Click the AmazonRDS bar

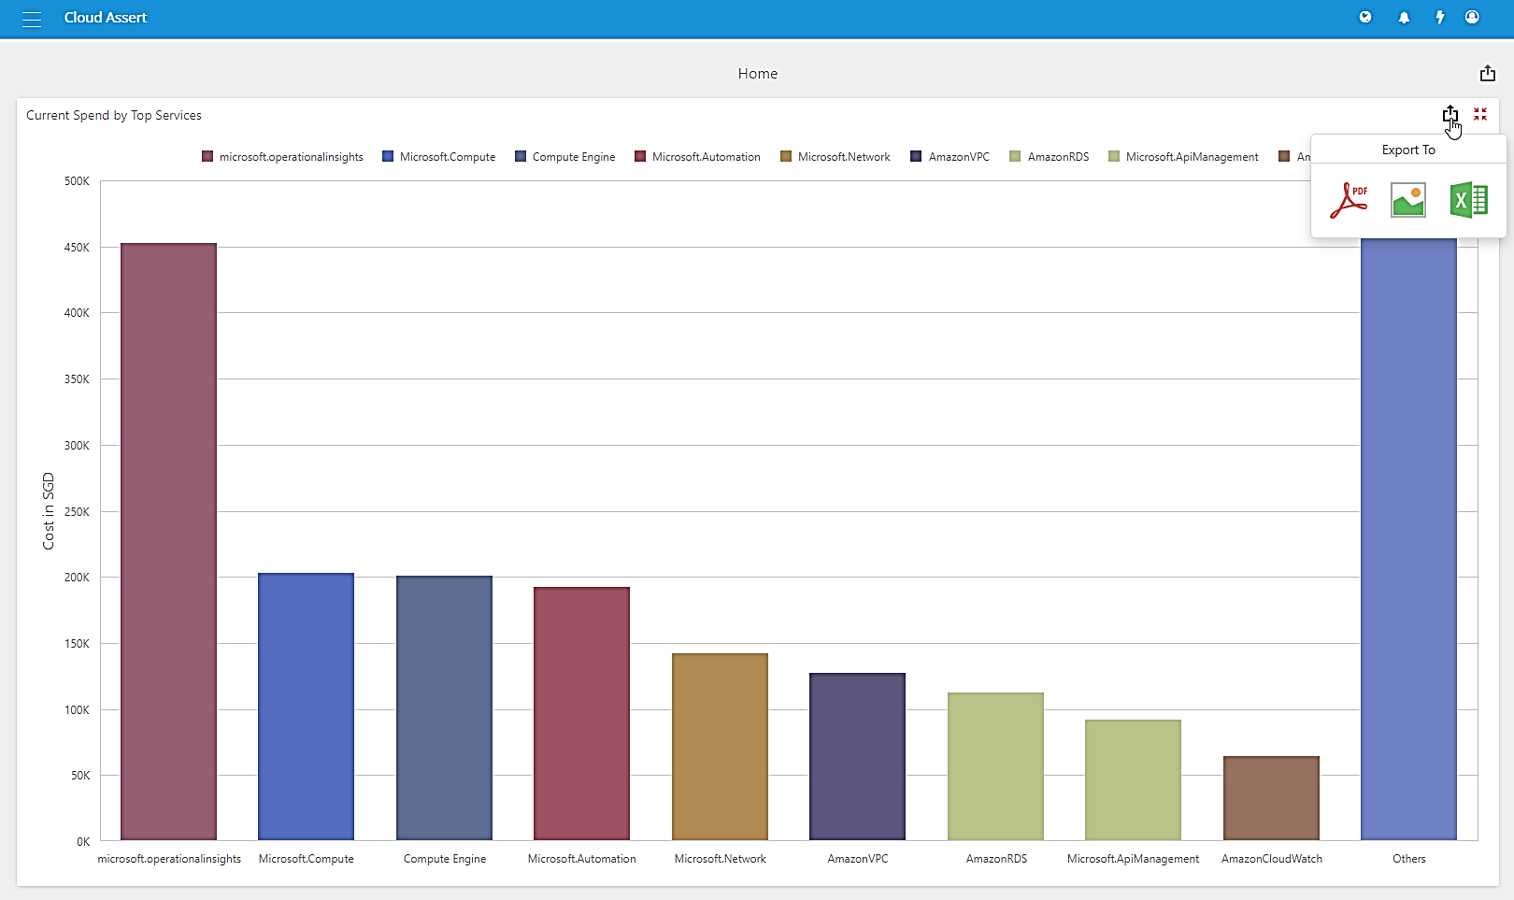996,766
